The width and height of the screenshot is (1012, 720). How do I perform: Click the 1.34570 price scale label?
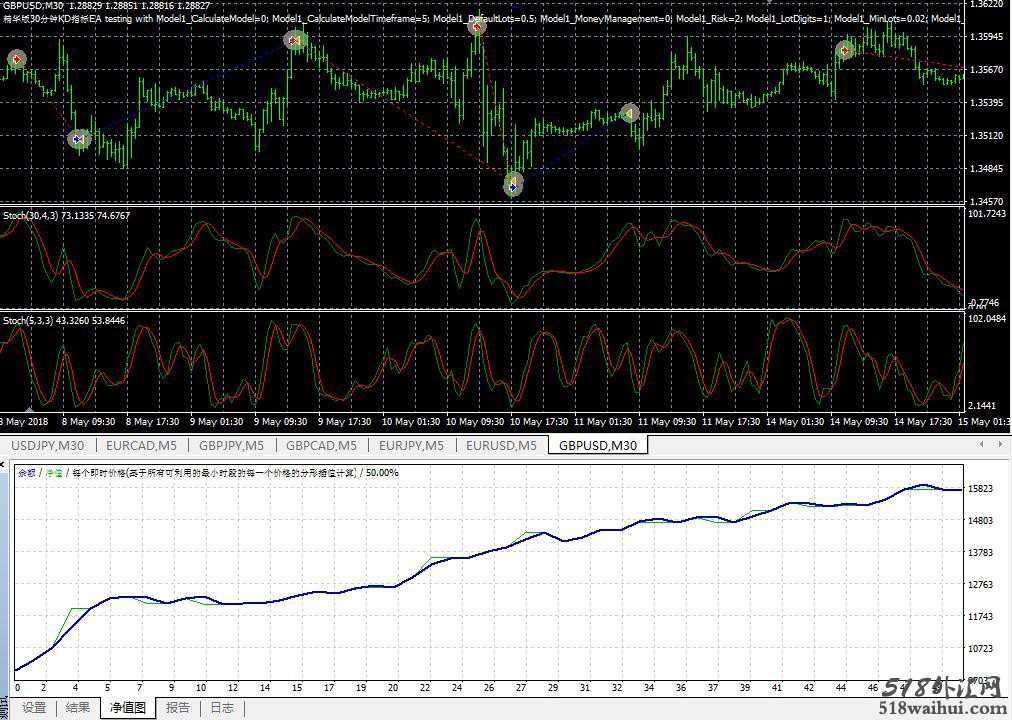987,201
